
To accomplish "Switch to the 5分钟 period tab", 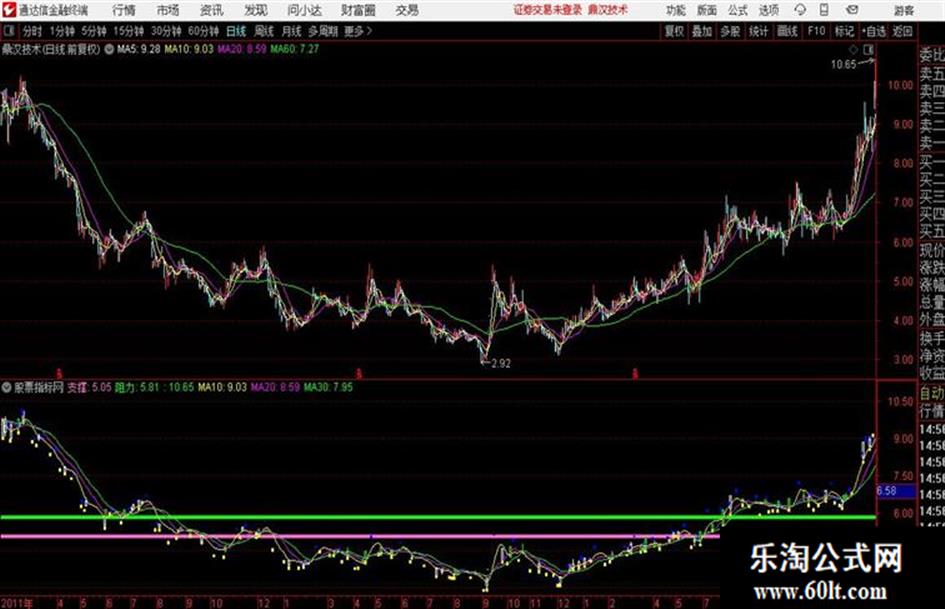I will [x=93, y=31].
